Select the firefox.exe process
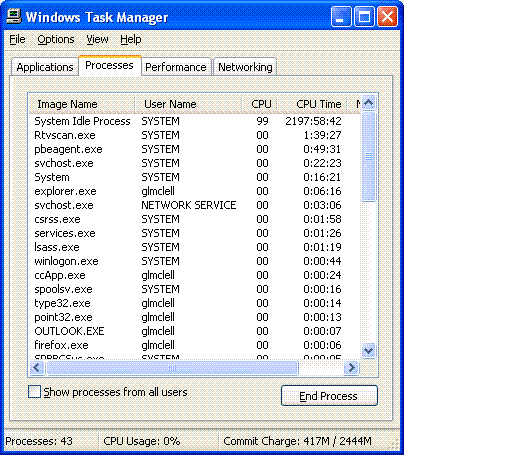Screen dimensions: 512x455 point(195,345)
